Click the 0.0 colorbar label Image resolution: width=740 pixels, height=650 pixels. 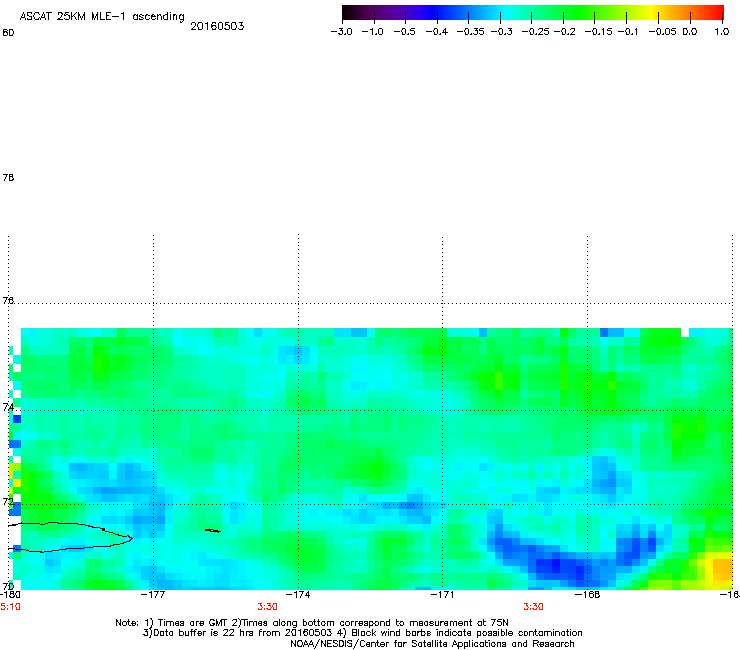click(690, 32)
